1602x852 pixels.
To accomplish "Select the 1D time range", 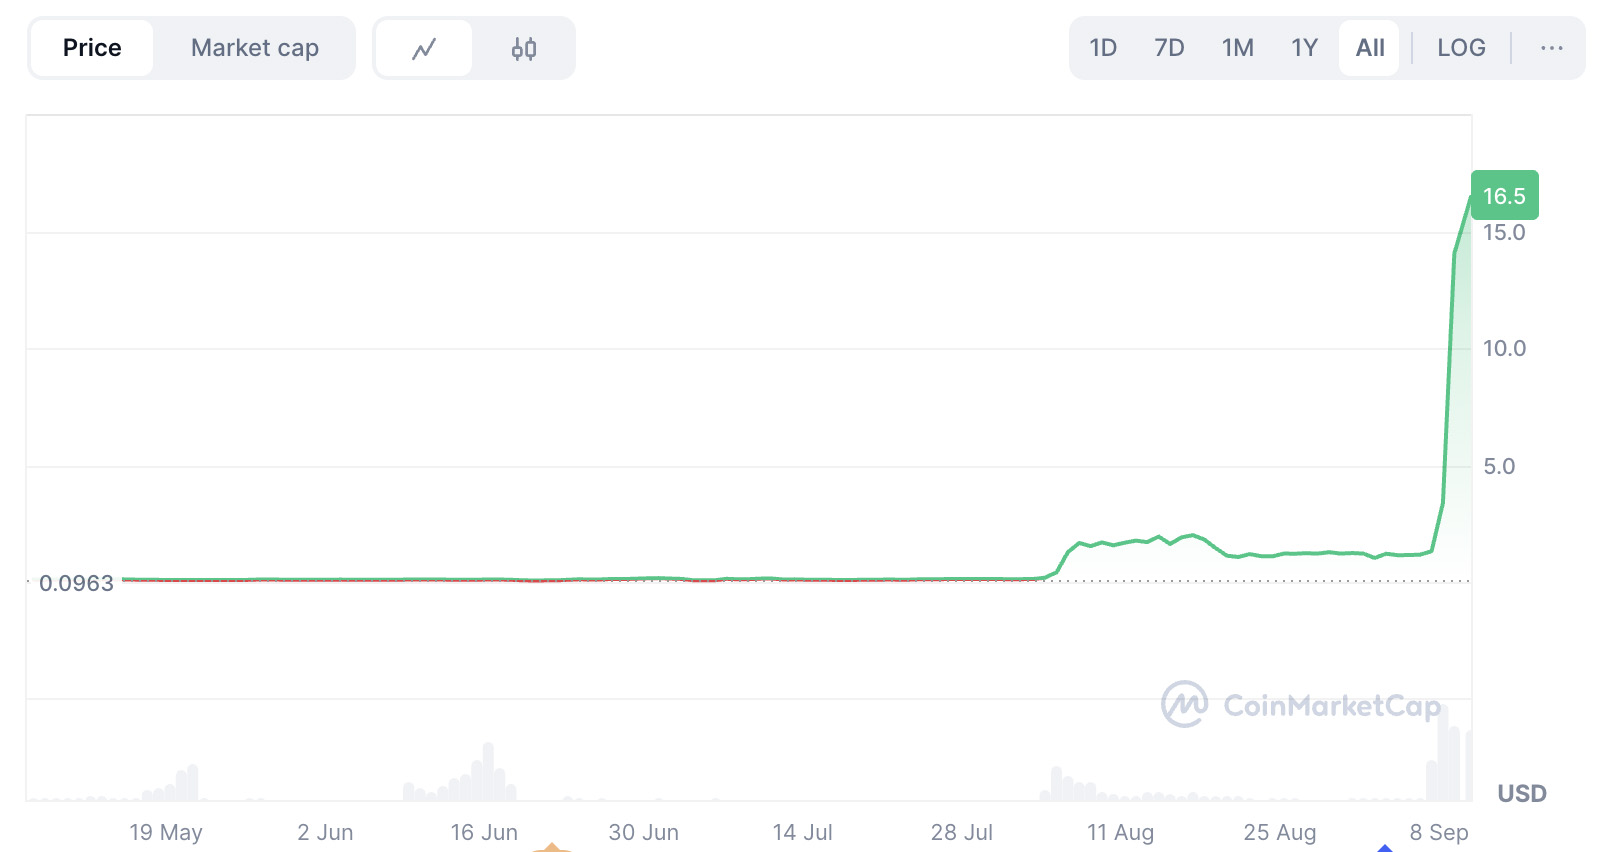I will coord(1103,48).
